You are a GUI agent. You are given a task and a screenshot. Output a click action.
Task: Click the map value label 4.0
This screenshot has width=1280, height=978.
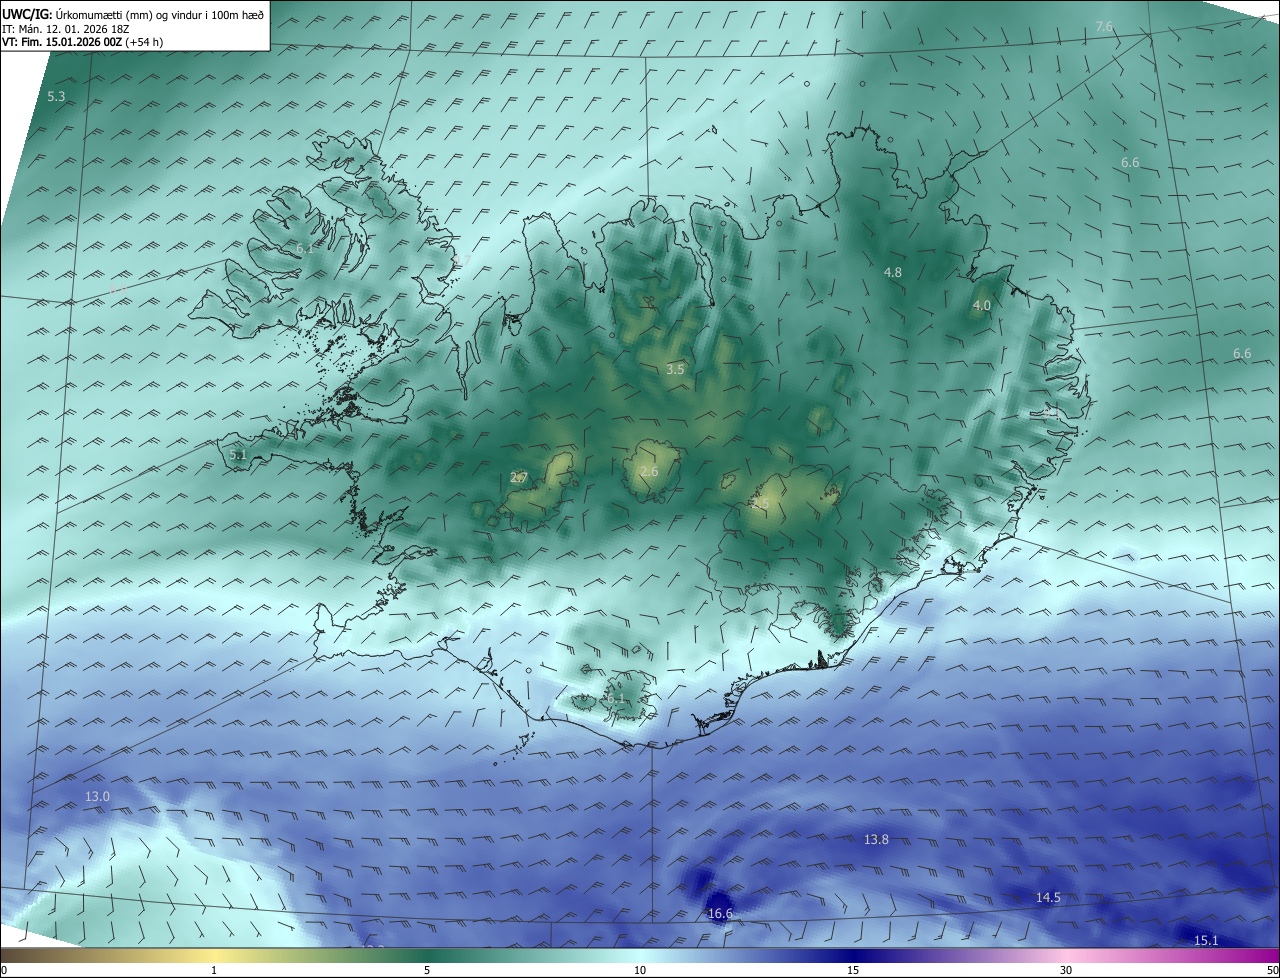pyautogui.click(x=982, y=306)
